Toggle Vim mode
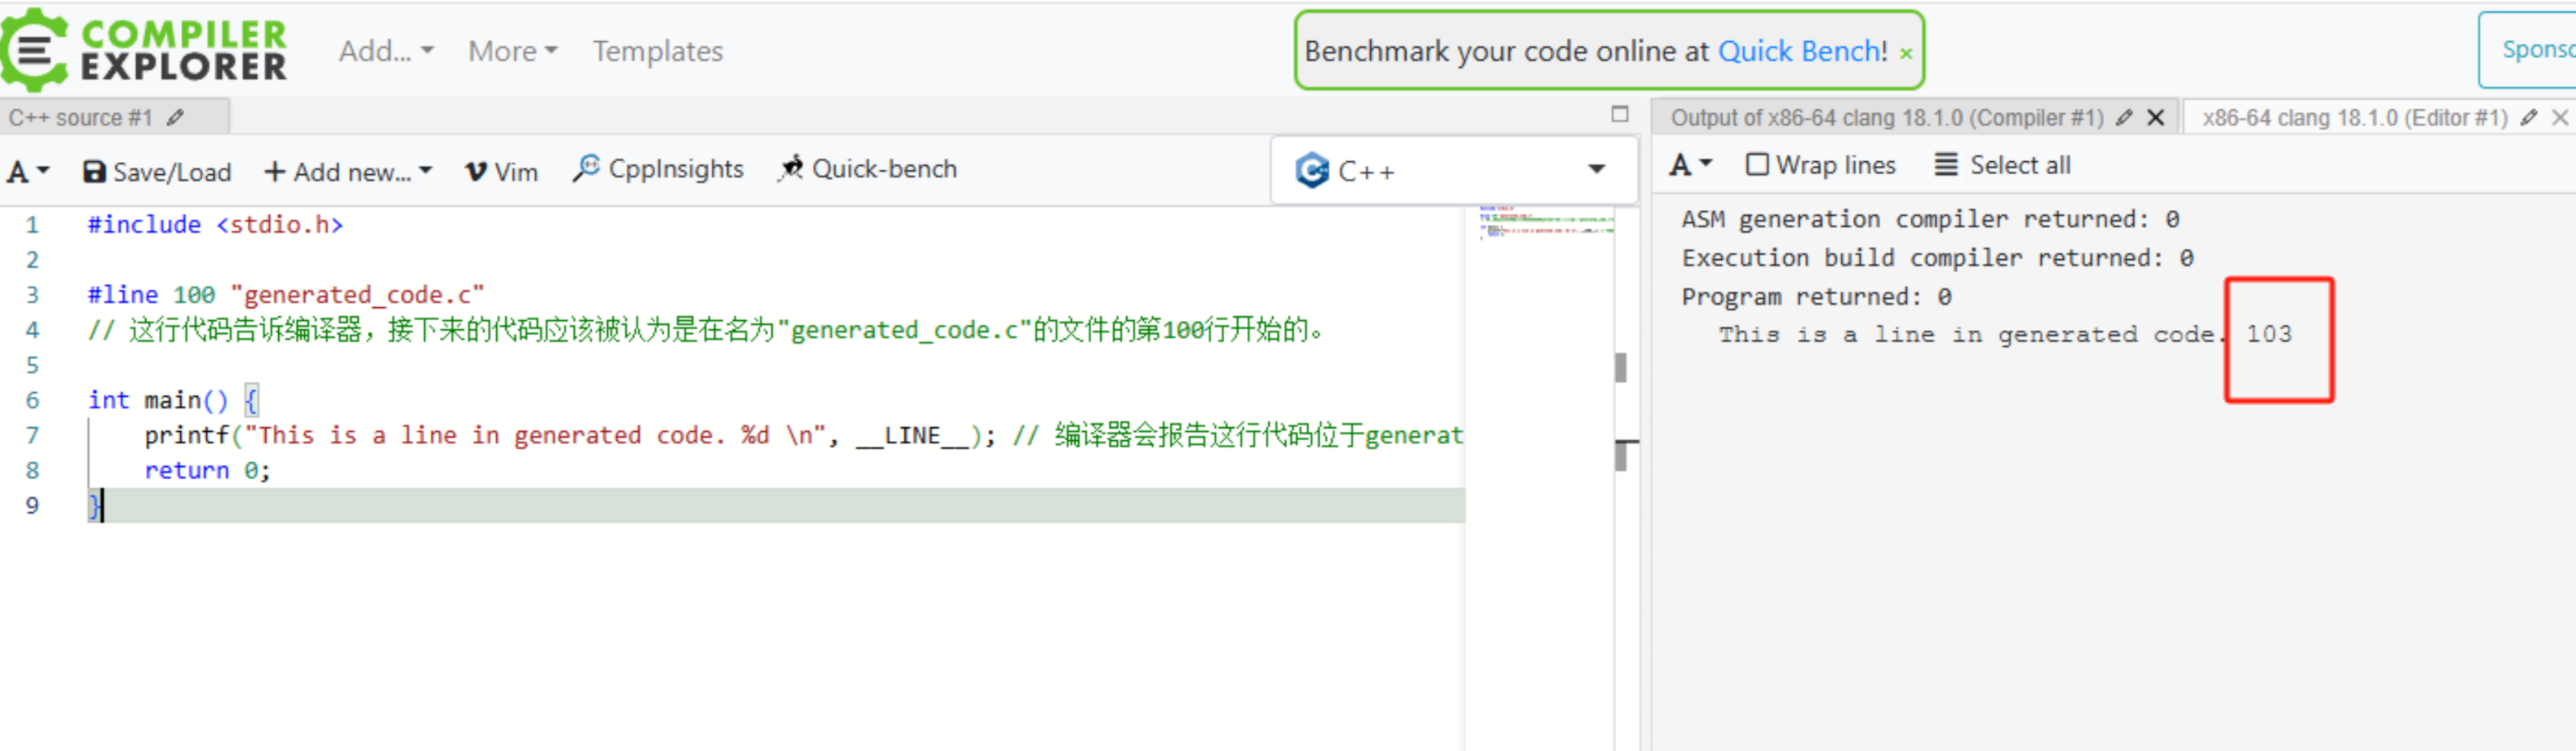The image size is (2576, 751). 502,172
